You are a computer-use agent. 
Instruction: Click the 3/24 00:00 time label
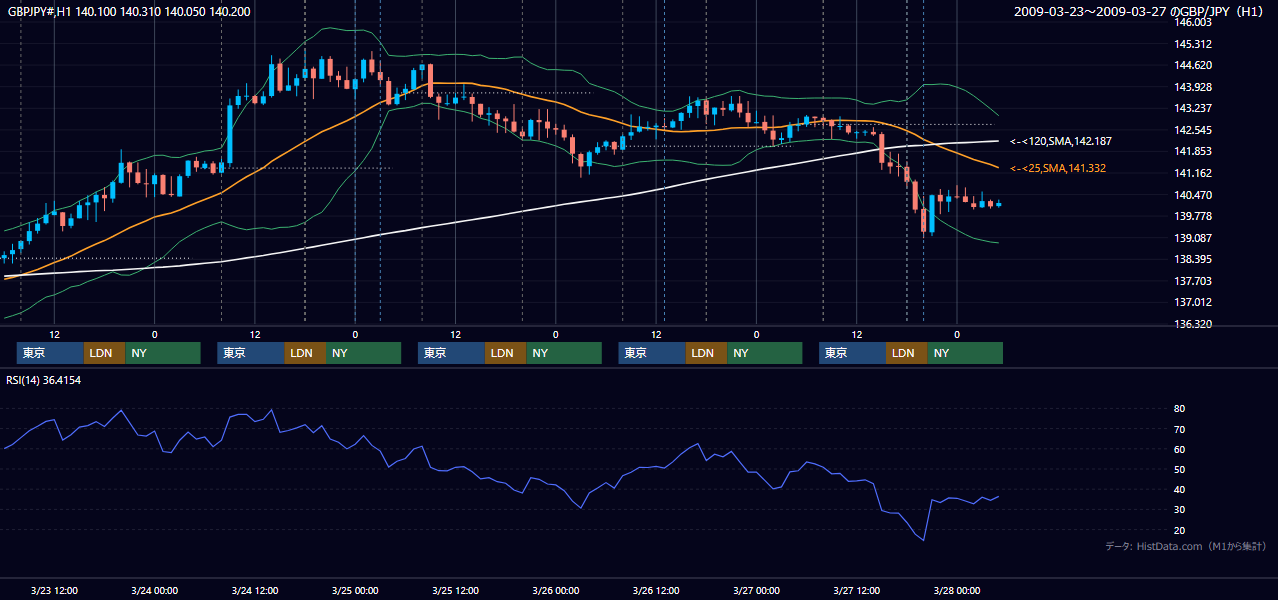154,590
